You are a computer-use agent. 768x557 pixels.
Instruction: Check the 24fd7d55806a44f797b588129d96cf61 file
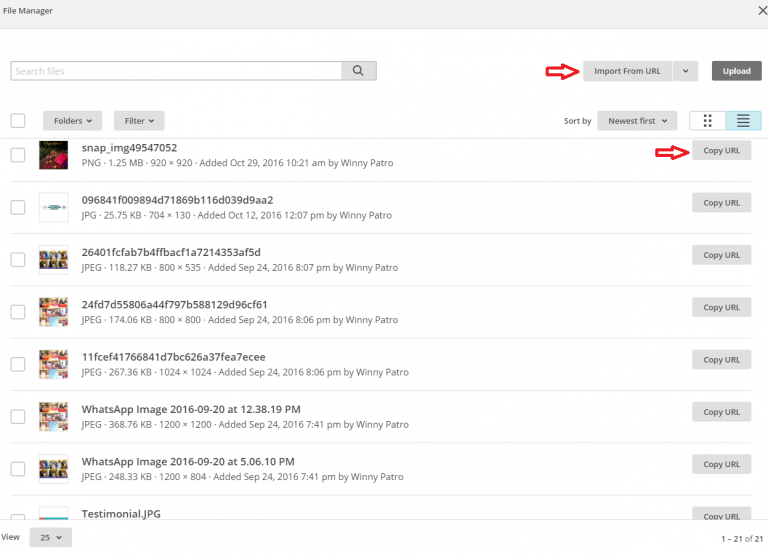[18, 312]
